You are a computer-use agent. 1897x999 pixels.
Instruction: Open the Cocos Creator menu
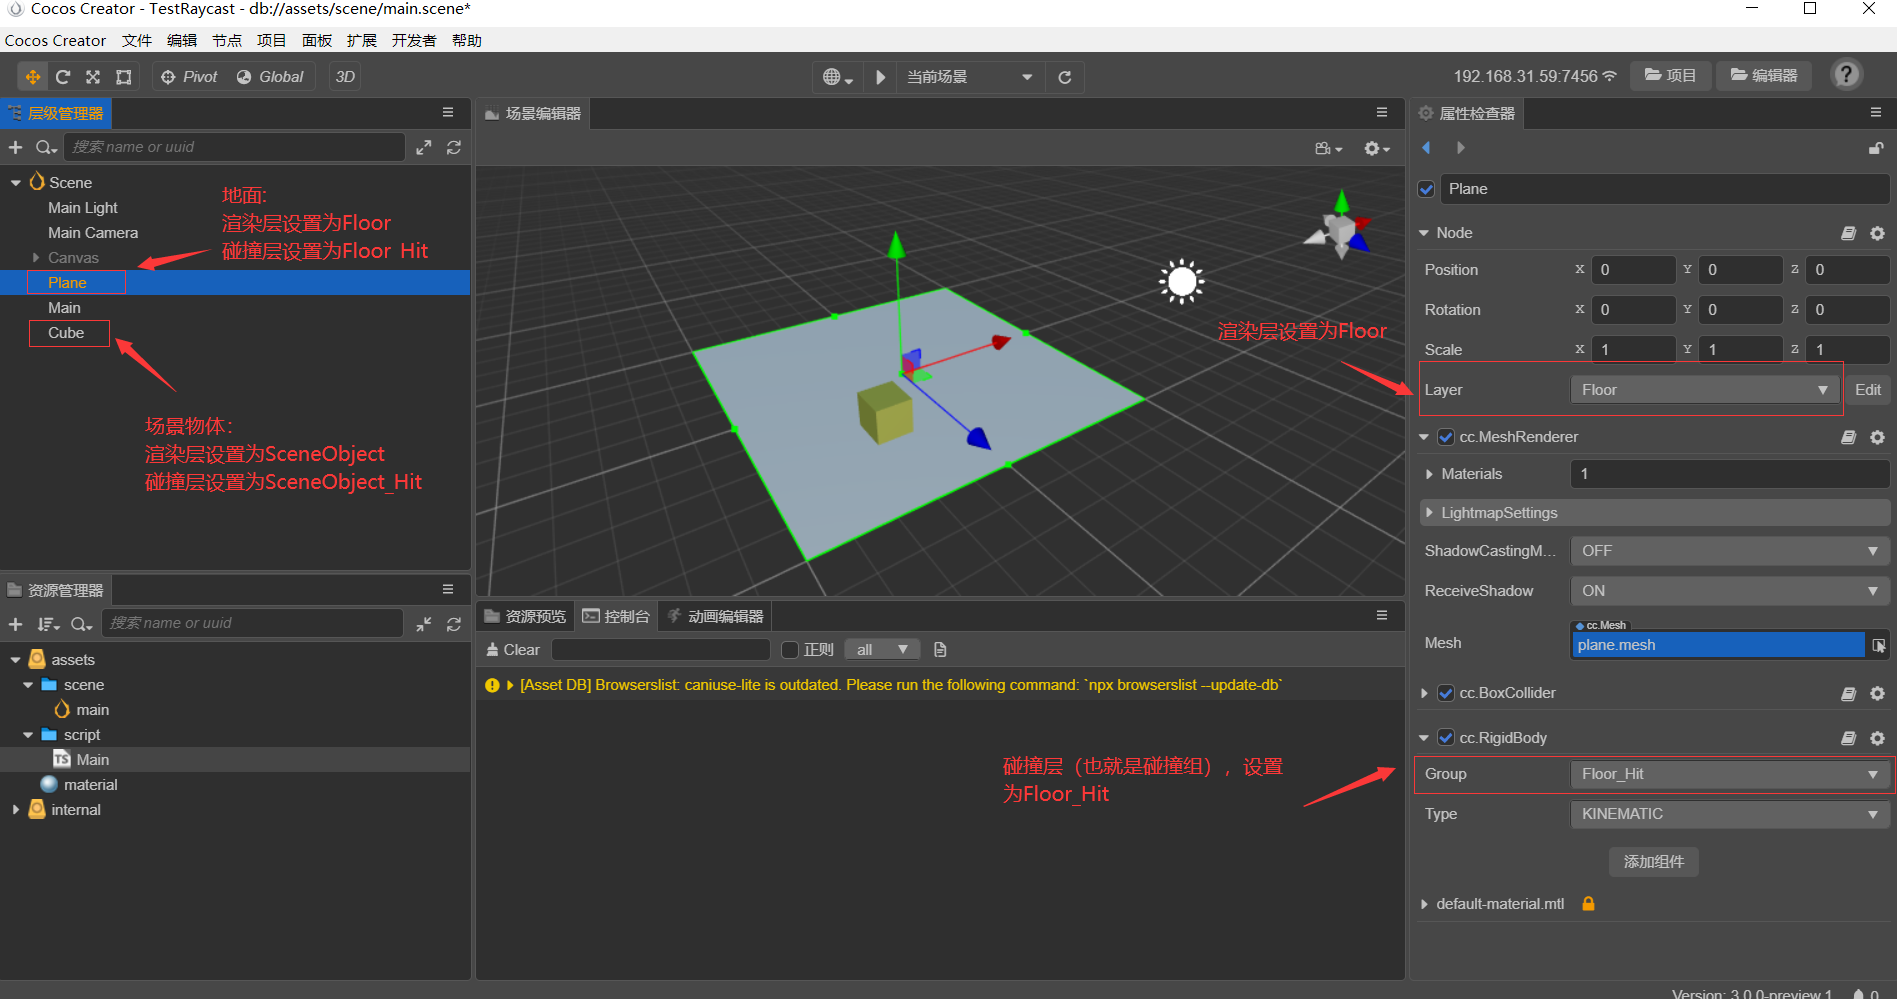[x=55, y=40]
